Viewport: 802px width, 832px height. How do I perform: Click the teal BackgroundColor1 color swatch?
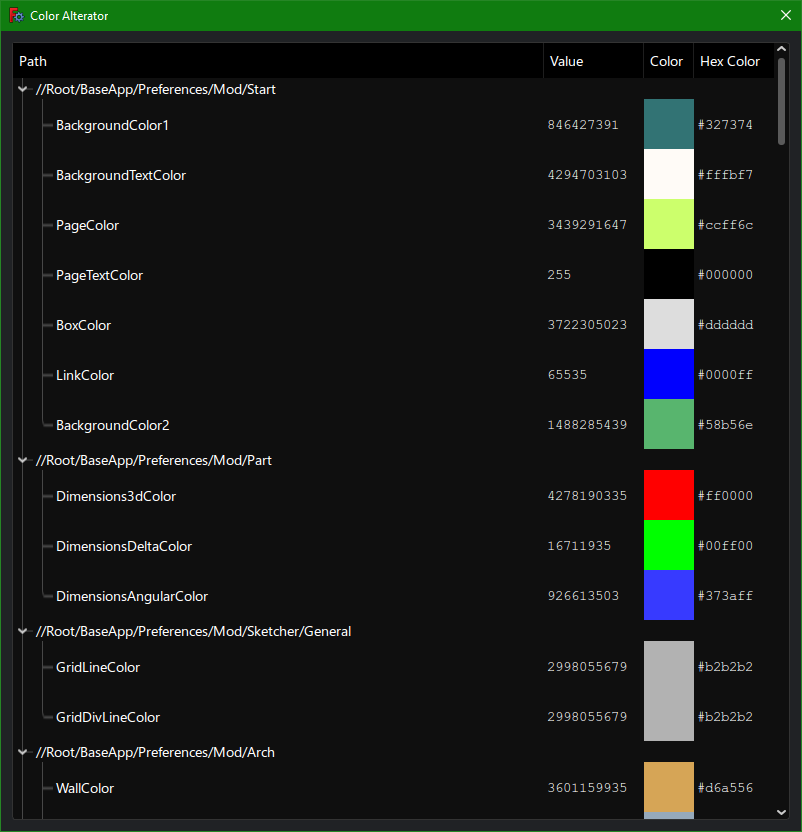pyautogui.click(x=668, y=124)
